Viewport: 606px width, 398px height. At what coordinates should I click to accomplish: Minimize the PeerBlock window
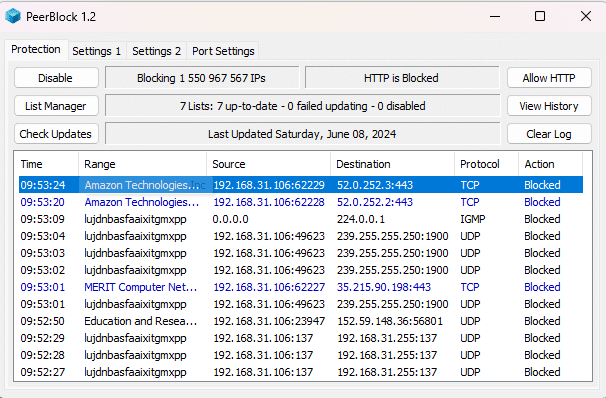[495, 16]
